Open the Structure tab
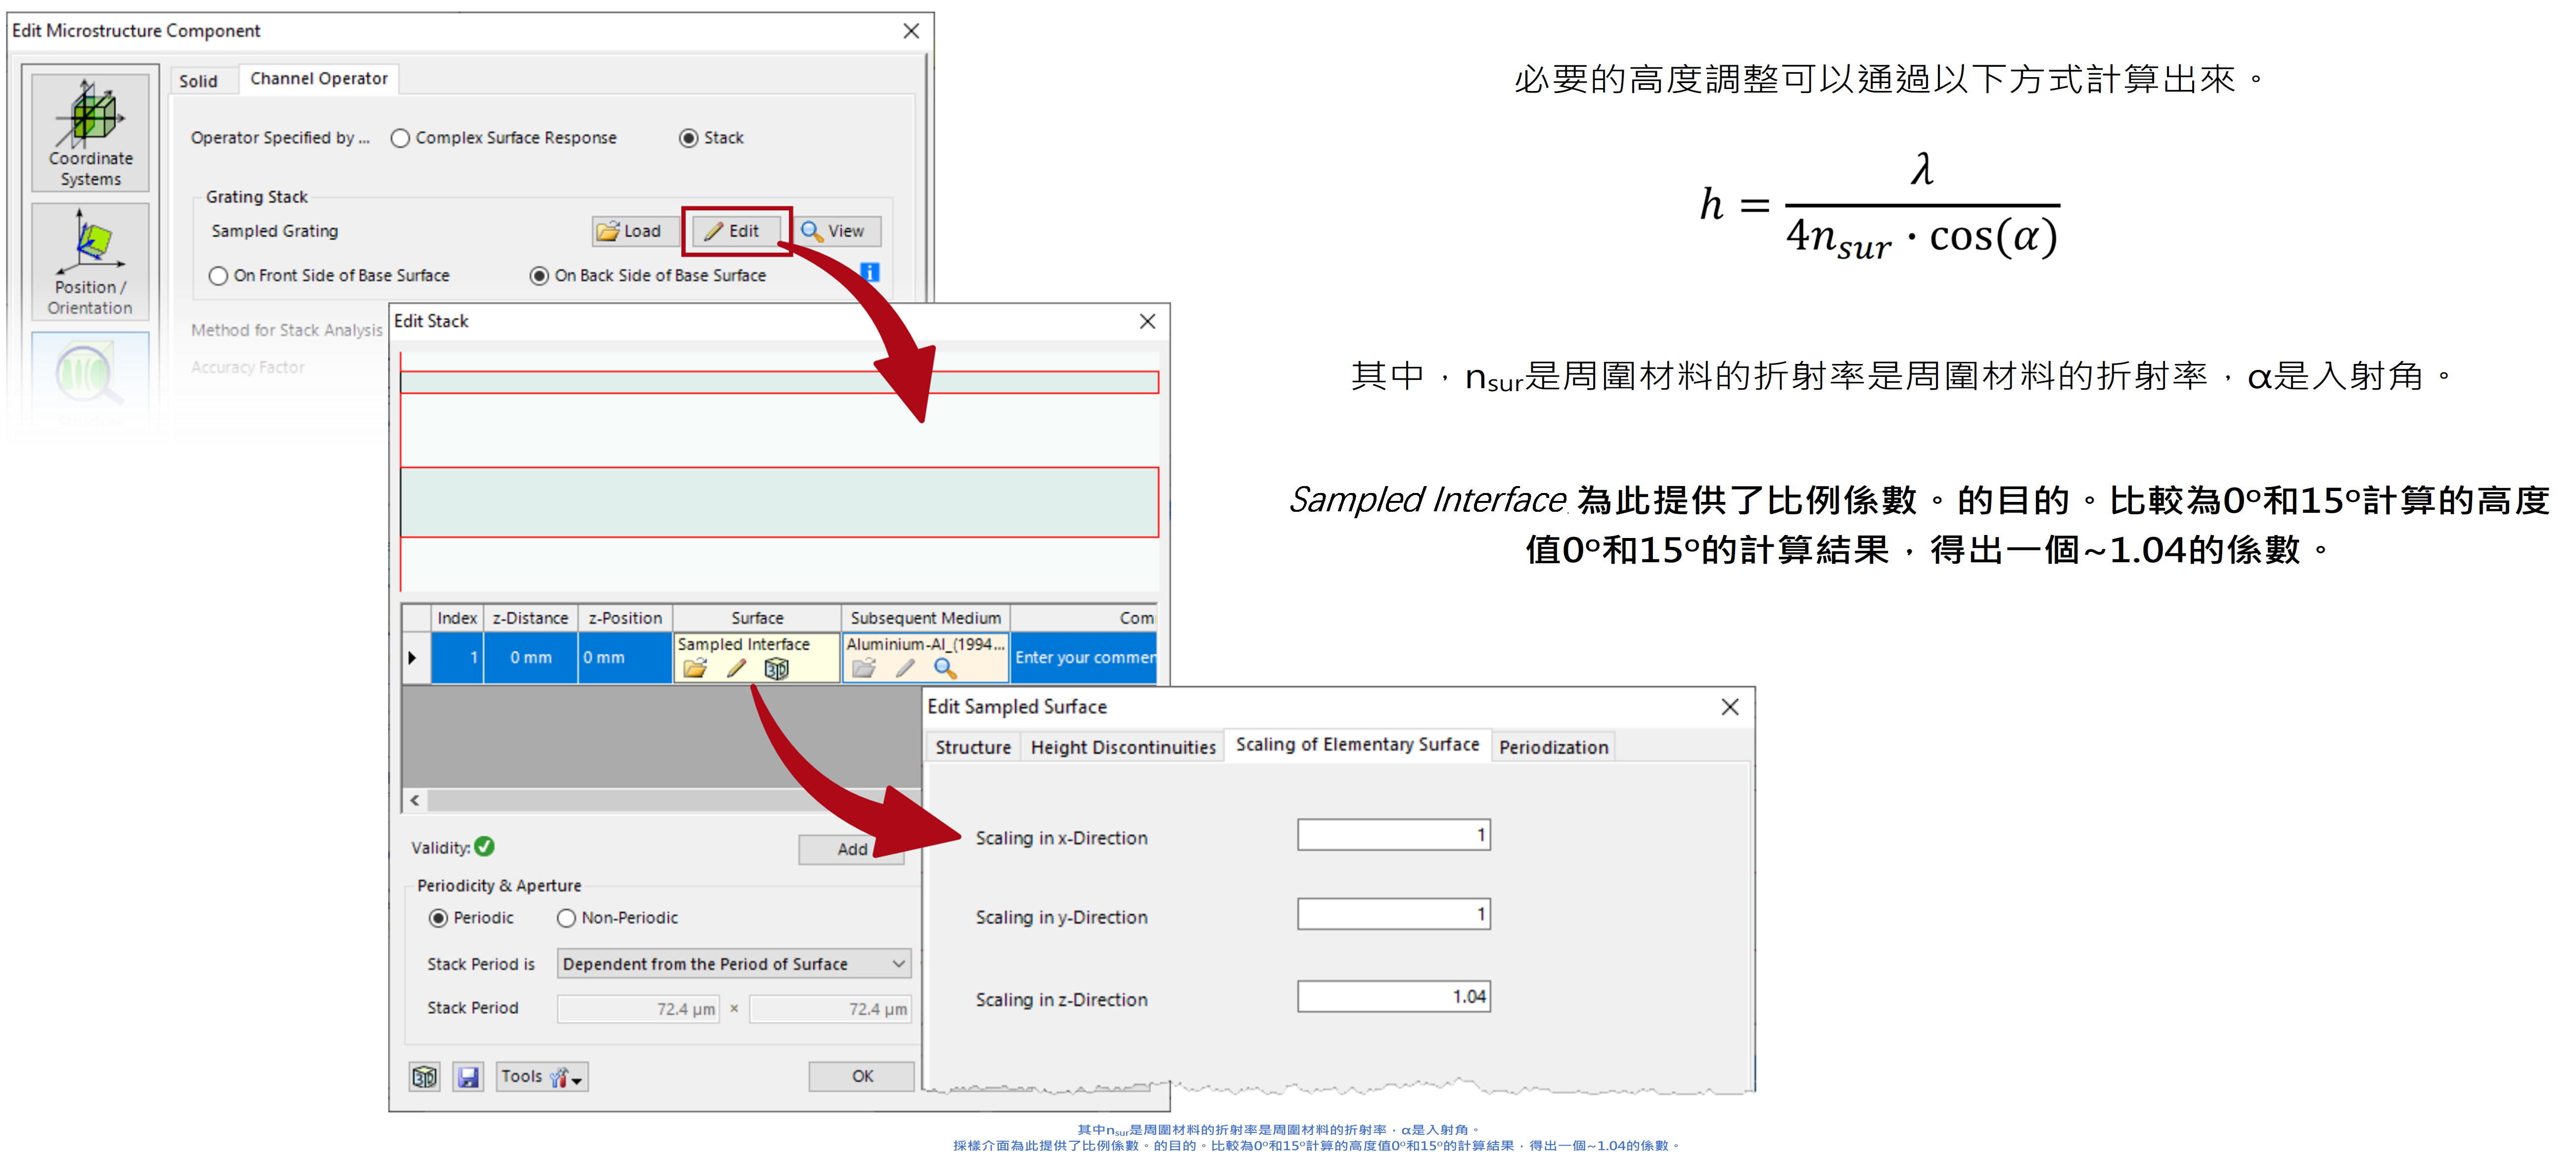Viewport: 2576px width, 1167px height. click(973, 747)
